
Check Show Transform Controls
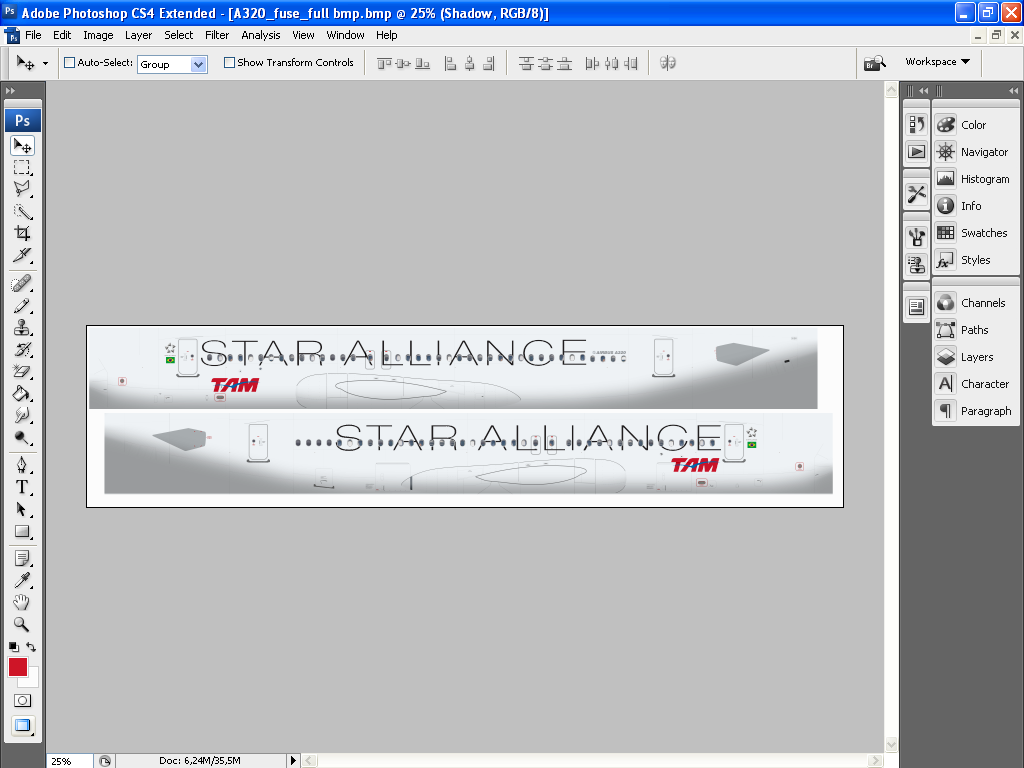(229, 63)
